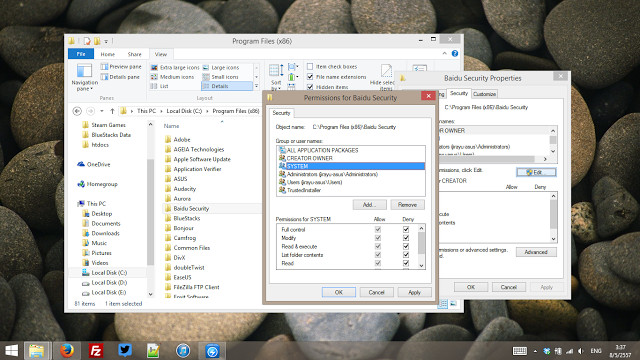Click the Navigation pane icon

(84, 71)
